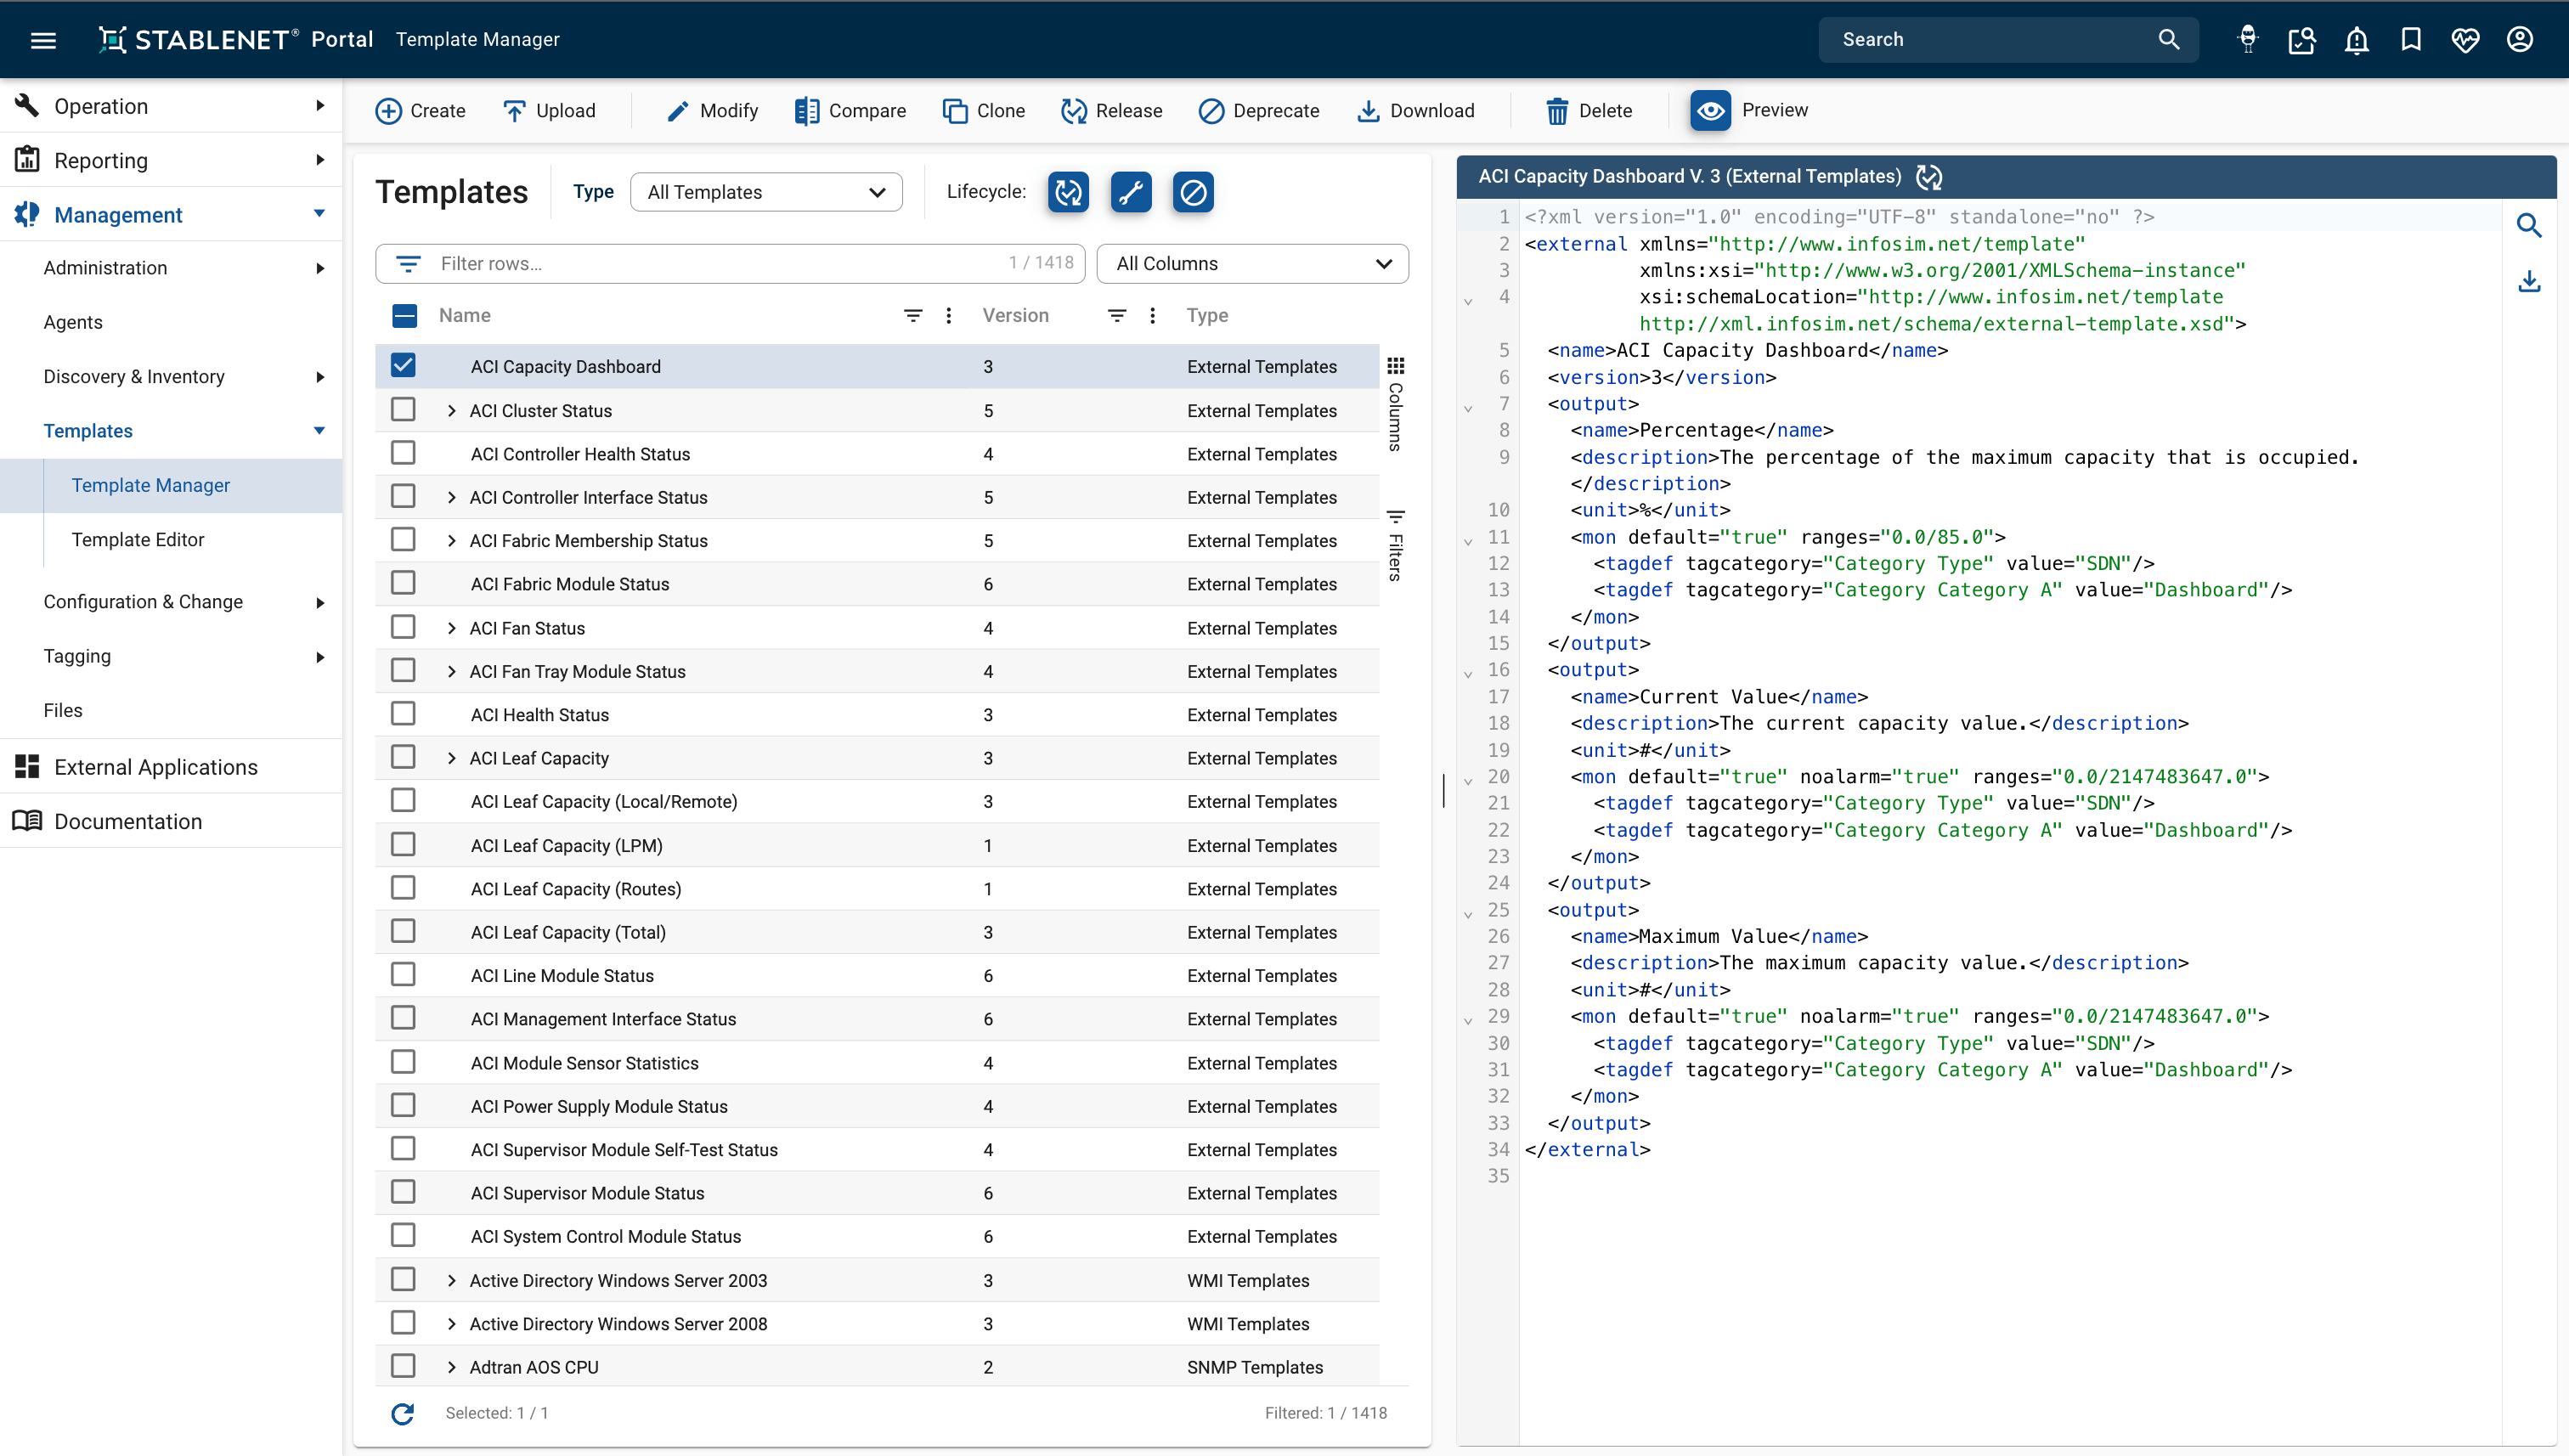Click the release status icon in preview header
Image resolution: width=2569 pixels, height=1456 pixels.
coord(1929,177)
